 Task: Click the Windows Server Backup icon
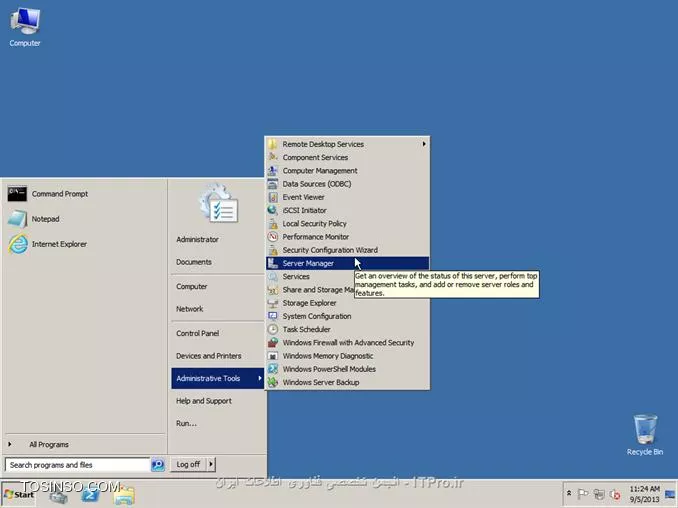273,382
